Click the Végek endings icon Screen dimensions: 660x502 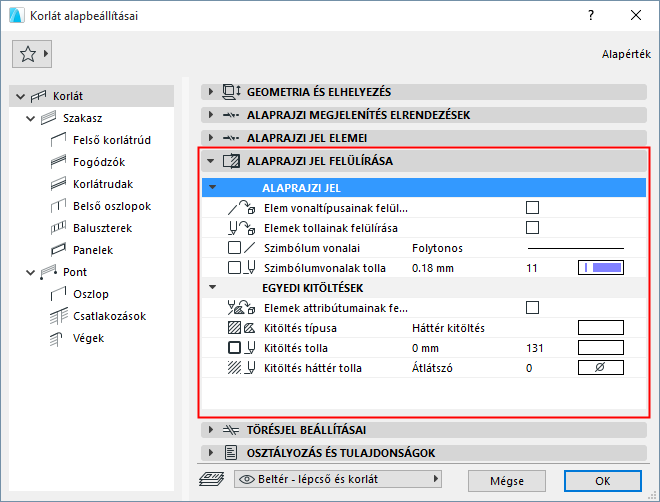56,338
